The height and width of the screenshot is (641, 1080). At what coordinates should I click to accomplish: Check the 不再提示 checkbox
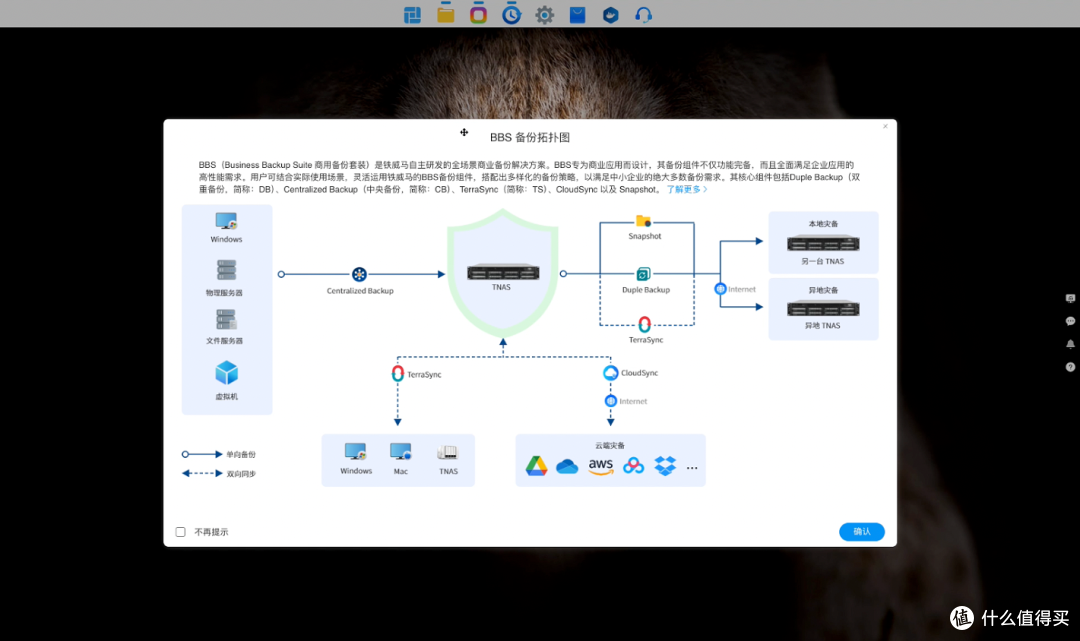[180, 532]
